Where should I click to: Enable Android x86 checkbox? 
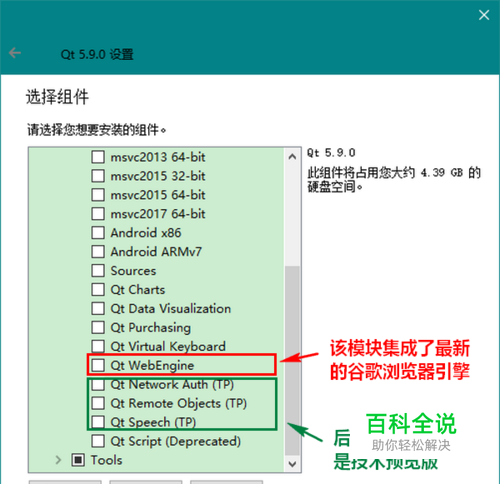click(98, 233)
